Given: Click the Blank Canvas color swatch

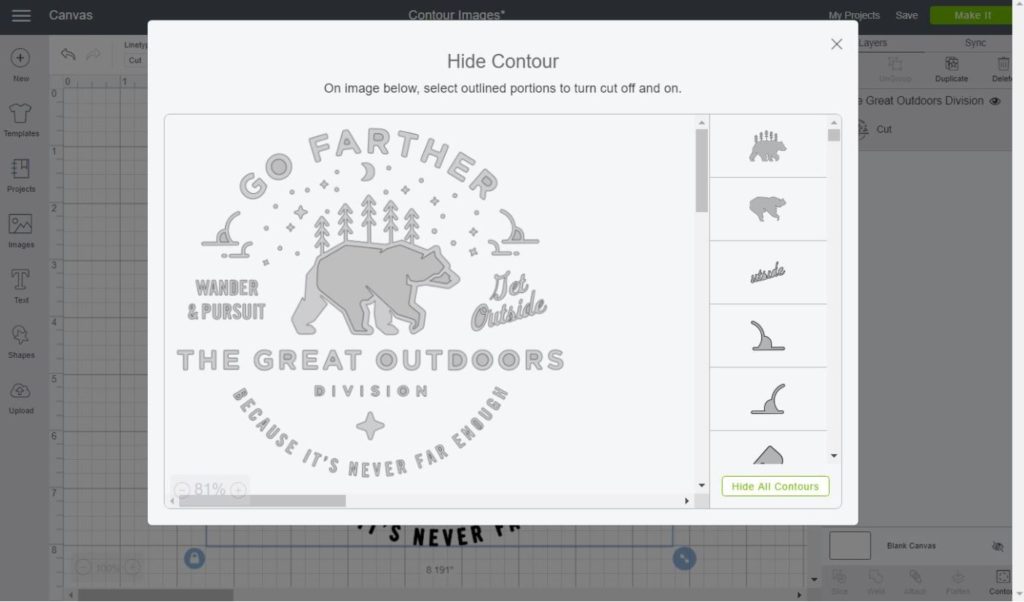Looking at the screenshot, I should [x=850, y=546].
